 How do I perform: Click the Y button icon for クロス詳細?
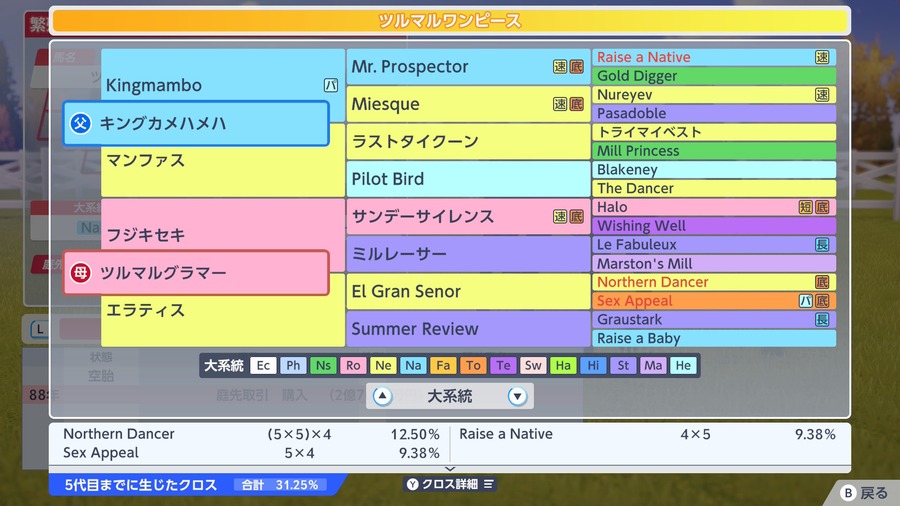[413, 484]
